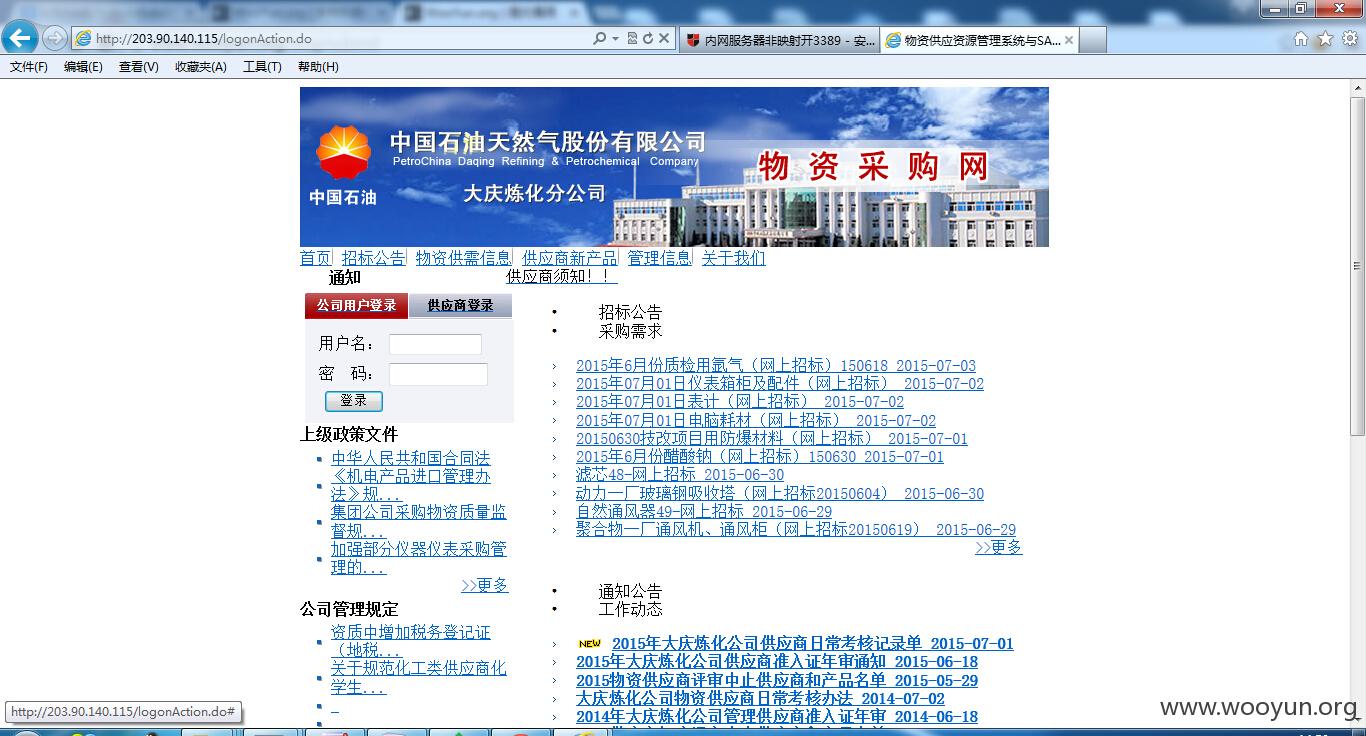
Task: Open 中华人民共和国合同法 policy link
Action: click(x=411, y=458)
